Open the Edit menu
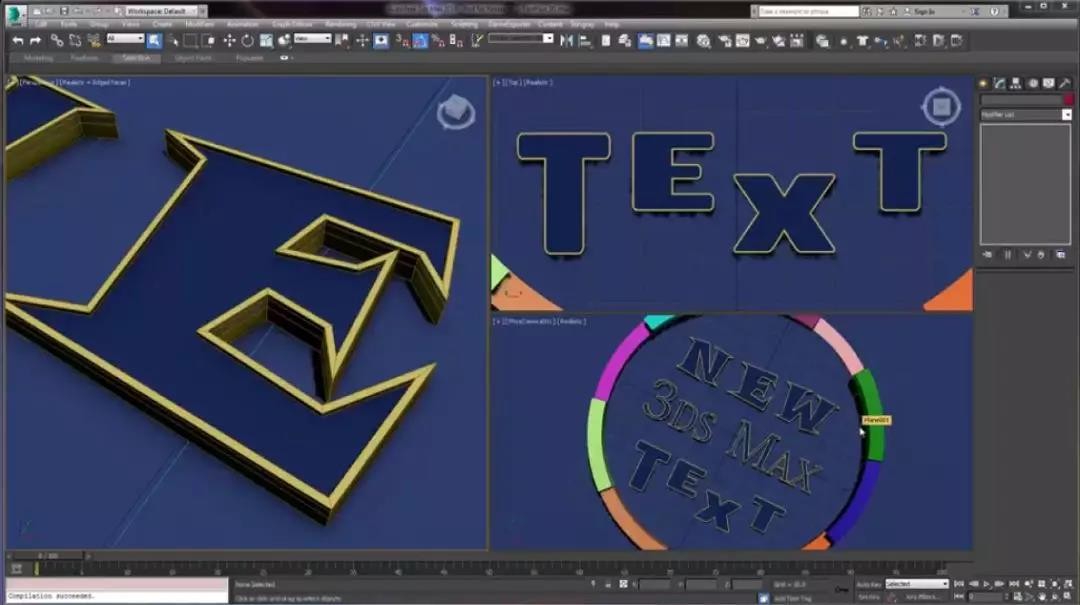The width and height of the screenshot is (1080, 605). (41, 24)
